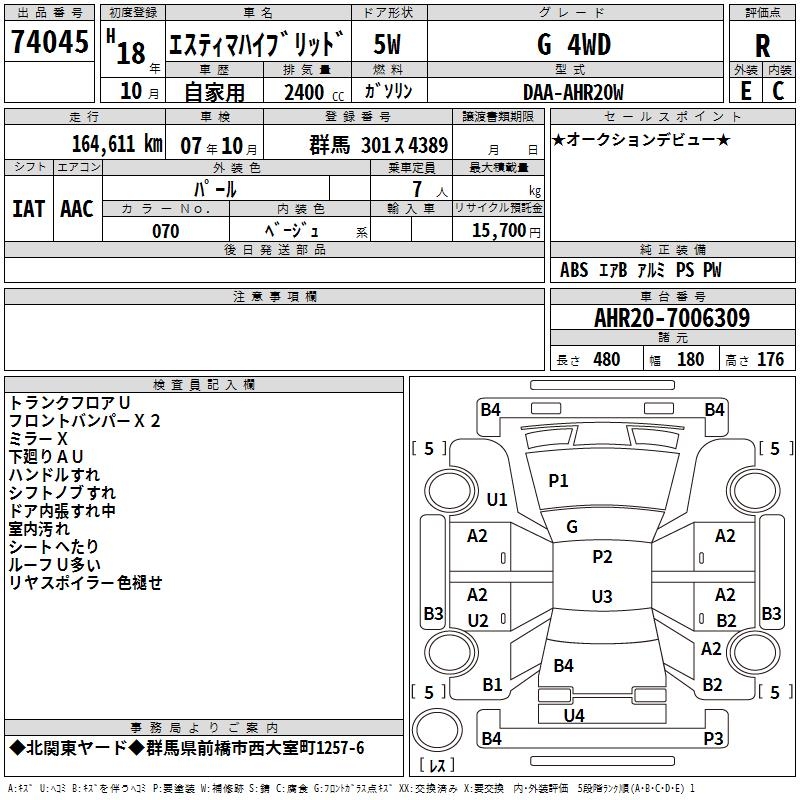This screenshot has height=800, width=800.
Task: Click the shift type IAT
Action: point(28,209)
